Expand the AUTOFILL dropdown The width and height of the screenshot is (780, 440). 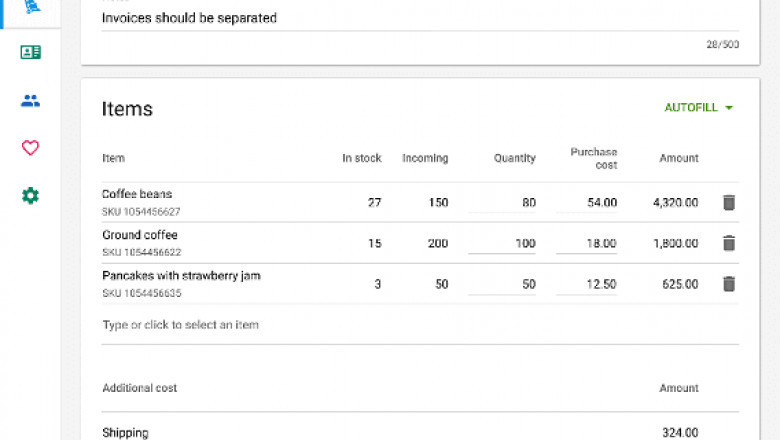699,108
